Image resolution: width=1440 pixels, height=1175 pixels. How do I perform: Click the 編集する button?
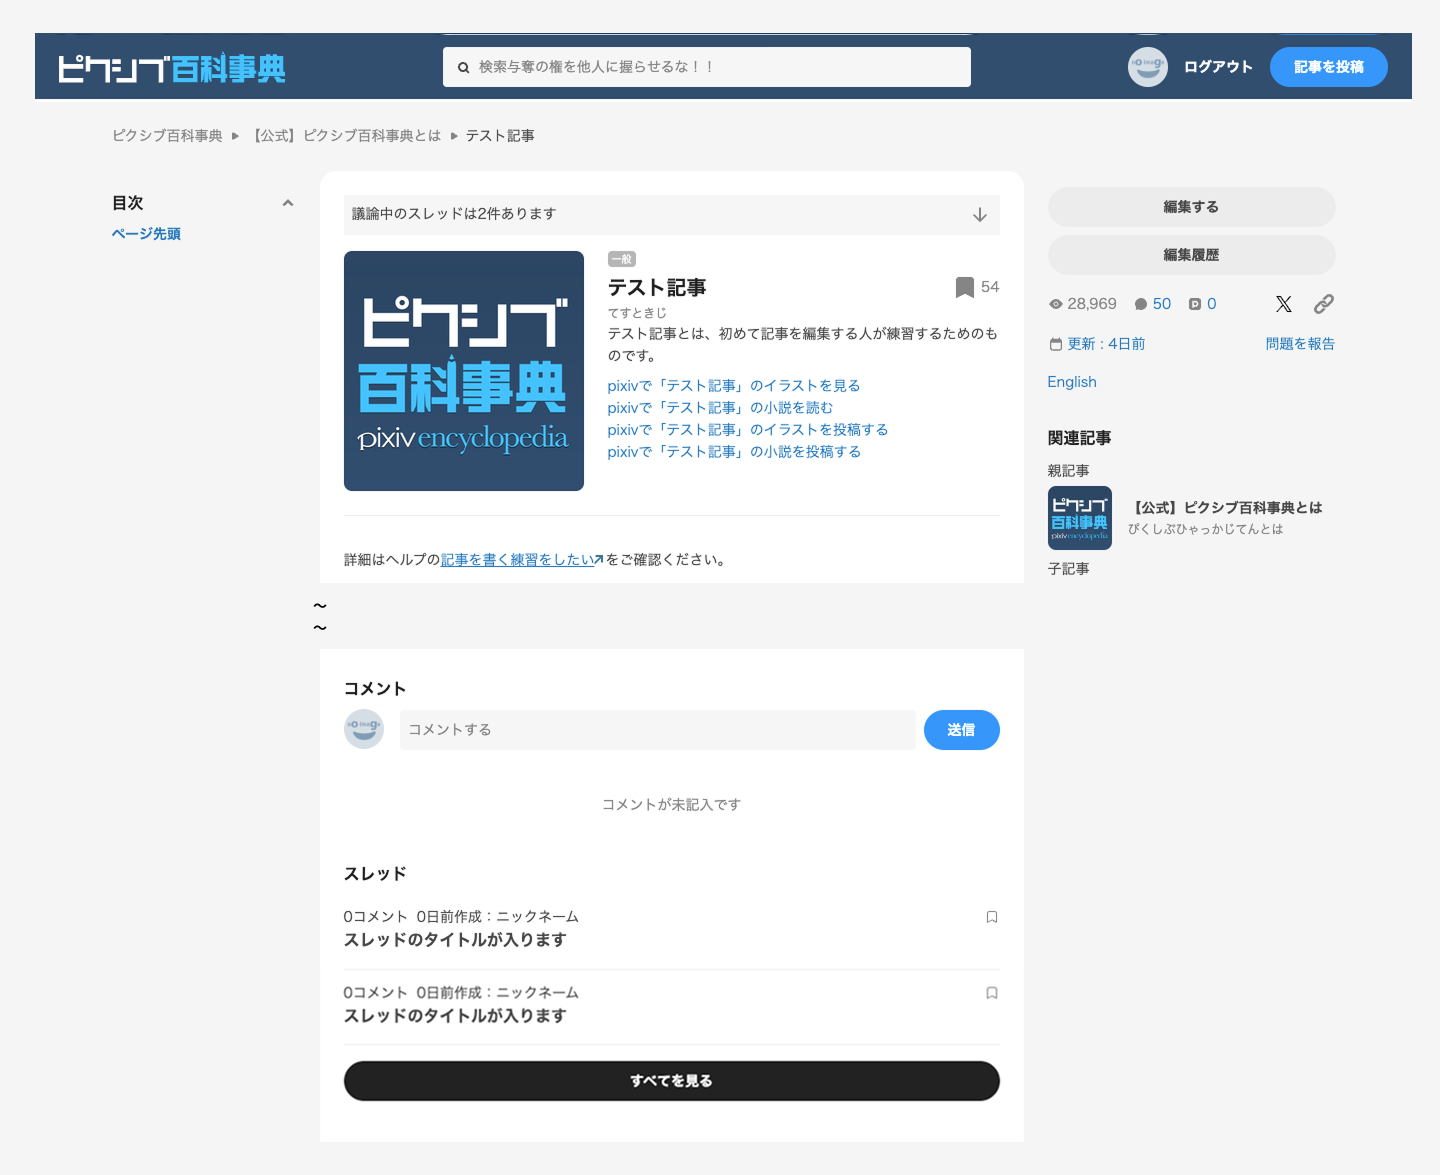click(x=1192, y=207)
